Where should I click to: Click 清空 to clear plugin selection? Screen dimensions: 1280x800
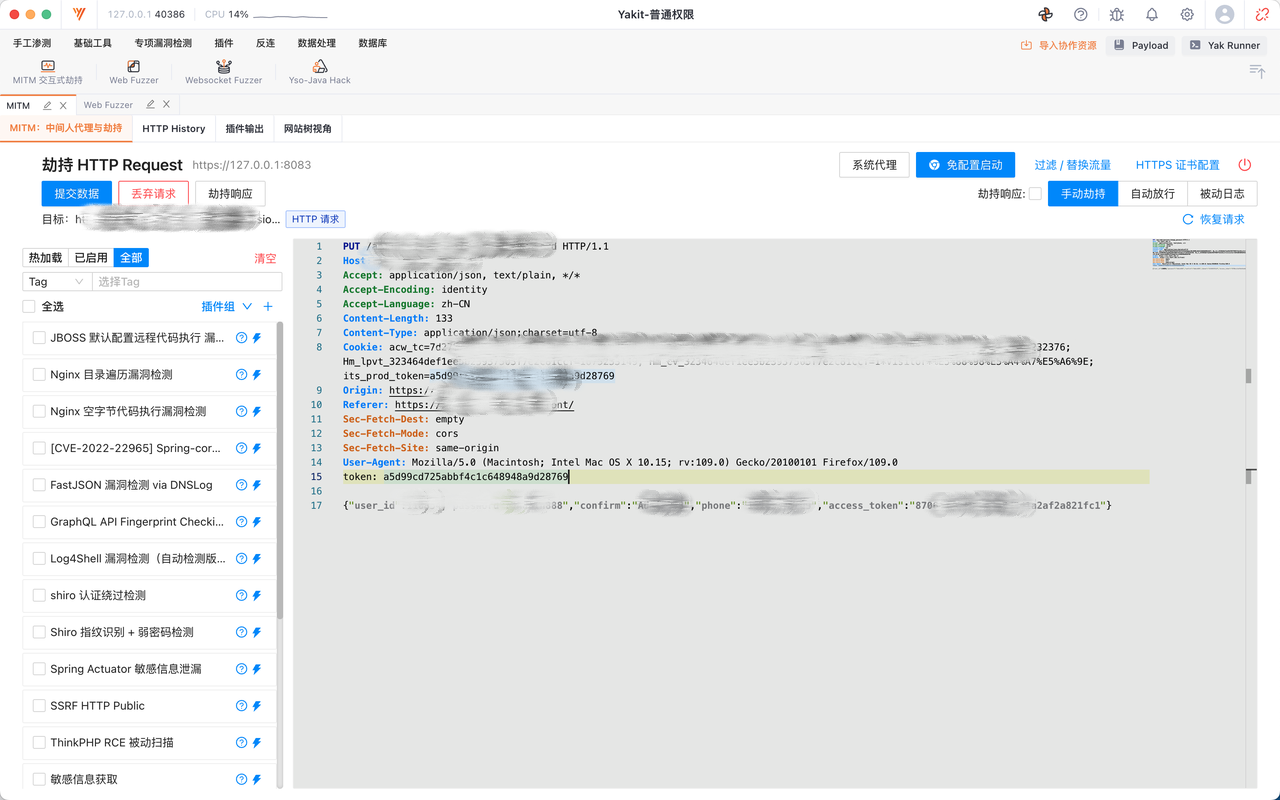coord(265,258)
